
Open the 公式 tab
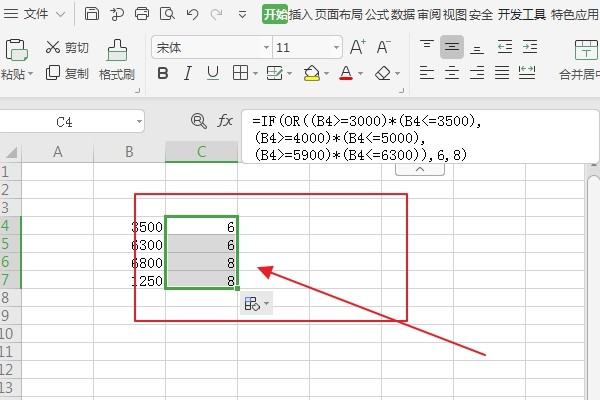(x=377, y=15)
